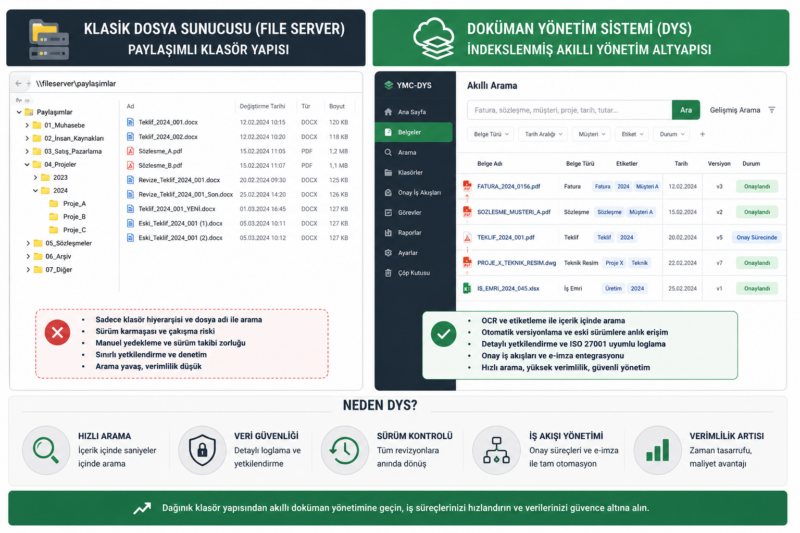The height and width of the screenshot is (533, 800).
Task: Click the back arrow in file server window
Action: point(18,83)
